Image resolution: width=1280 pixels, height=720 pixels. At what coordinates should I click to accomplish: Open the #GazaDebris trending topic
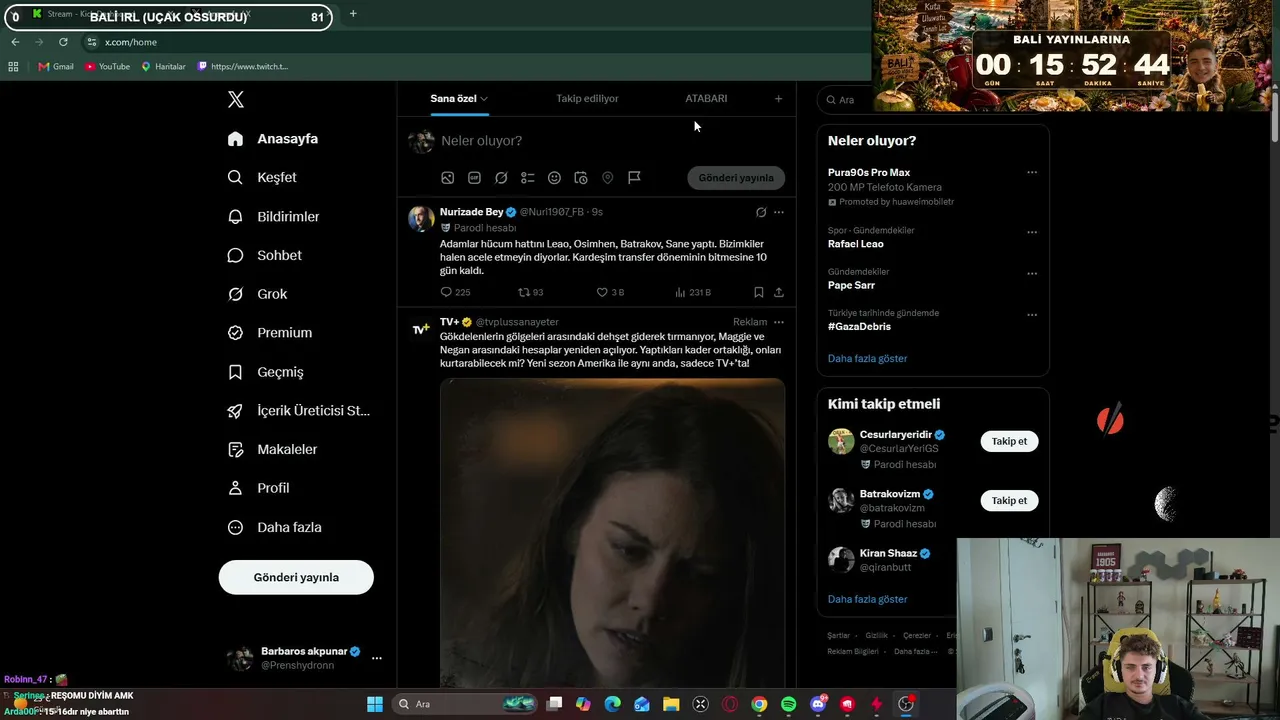pyautogui.click(x=859, y=326)
